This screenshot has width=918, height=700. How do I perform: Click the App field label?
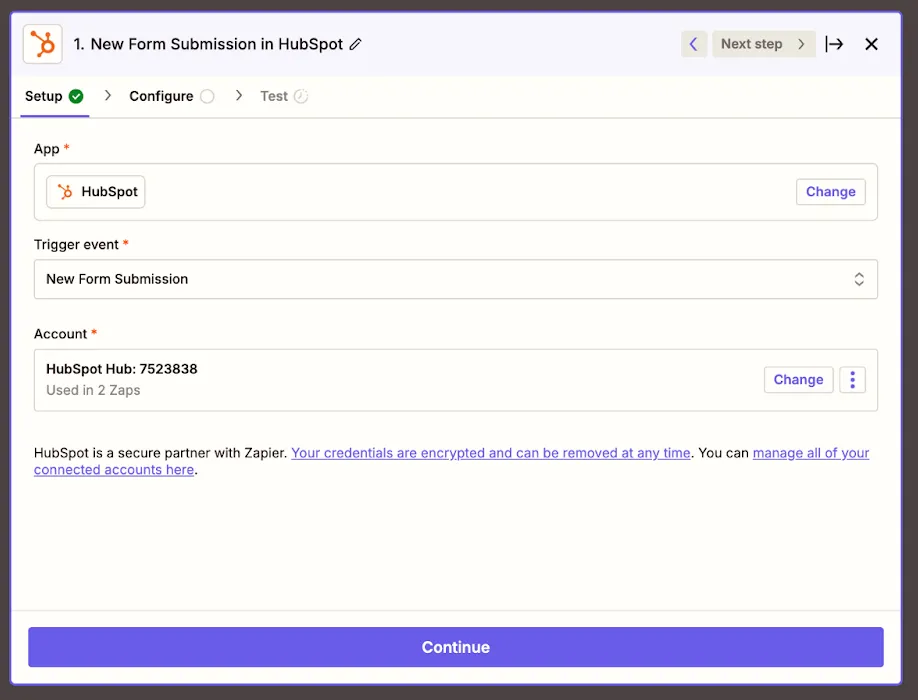pos(47,149)
